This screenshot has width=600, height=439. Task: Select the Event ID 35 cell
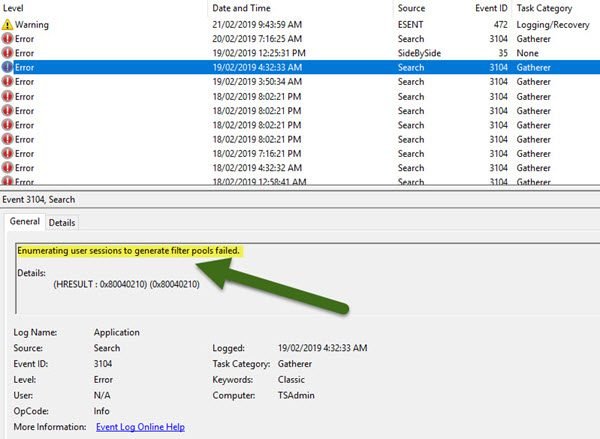coord(503,53)
